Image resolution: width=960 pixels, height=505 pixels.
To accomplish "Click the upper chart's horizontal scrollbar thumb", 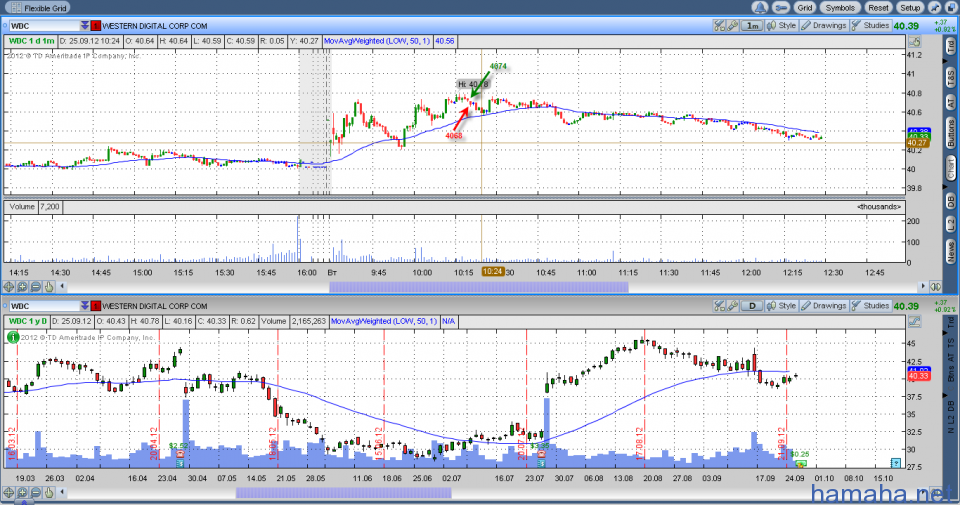I will pos(479,286).
